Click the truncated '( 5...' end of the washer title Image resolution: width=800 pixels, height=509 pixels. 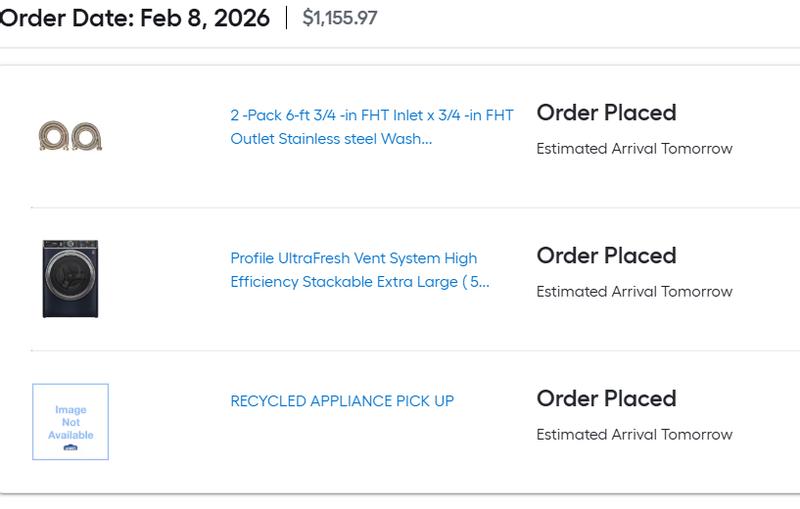475,282
